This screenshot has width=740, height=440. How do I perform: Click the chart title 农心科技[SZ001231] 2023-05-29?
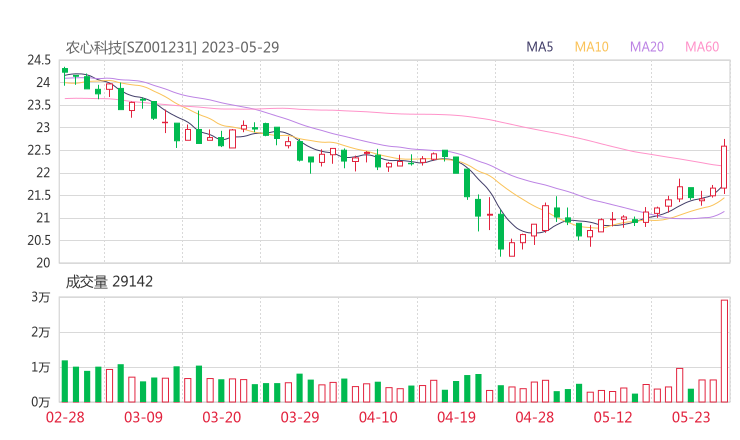click(x=172, y=48)
